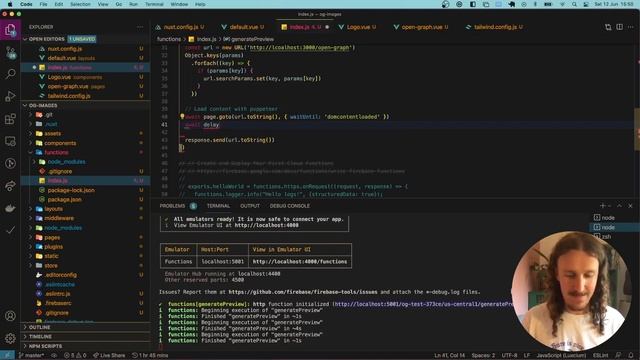Image resolution: width=640 pixels, height=360 pixels.
Task: Switch to the Logo.vue editor tab
Action: (x=358, y=27)
